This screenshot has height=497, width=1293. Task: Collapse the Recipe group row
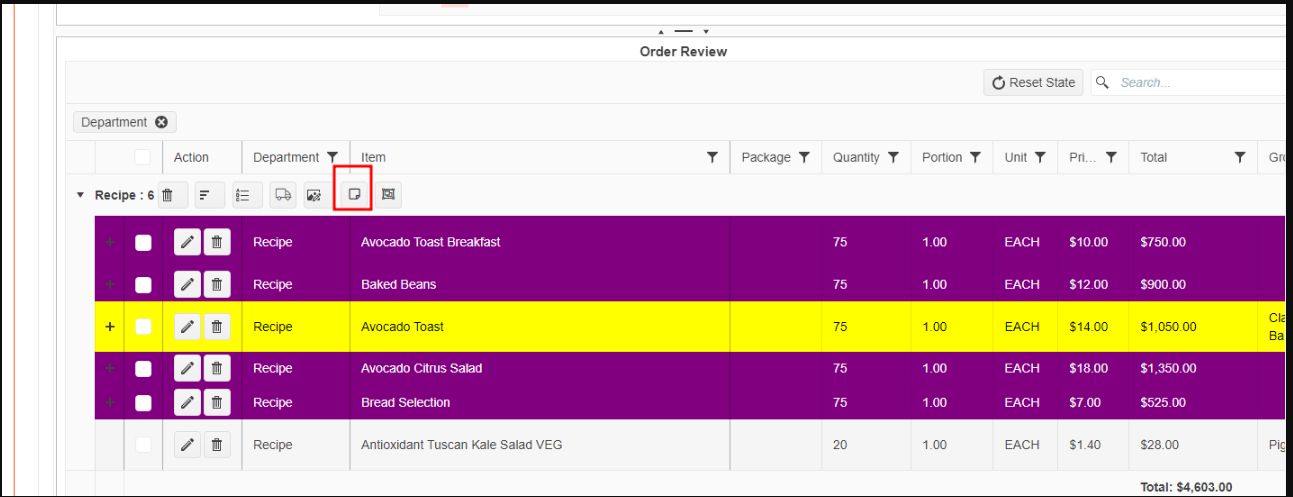81,196
